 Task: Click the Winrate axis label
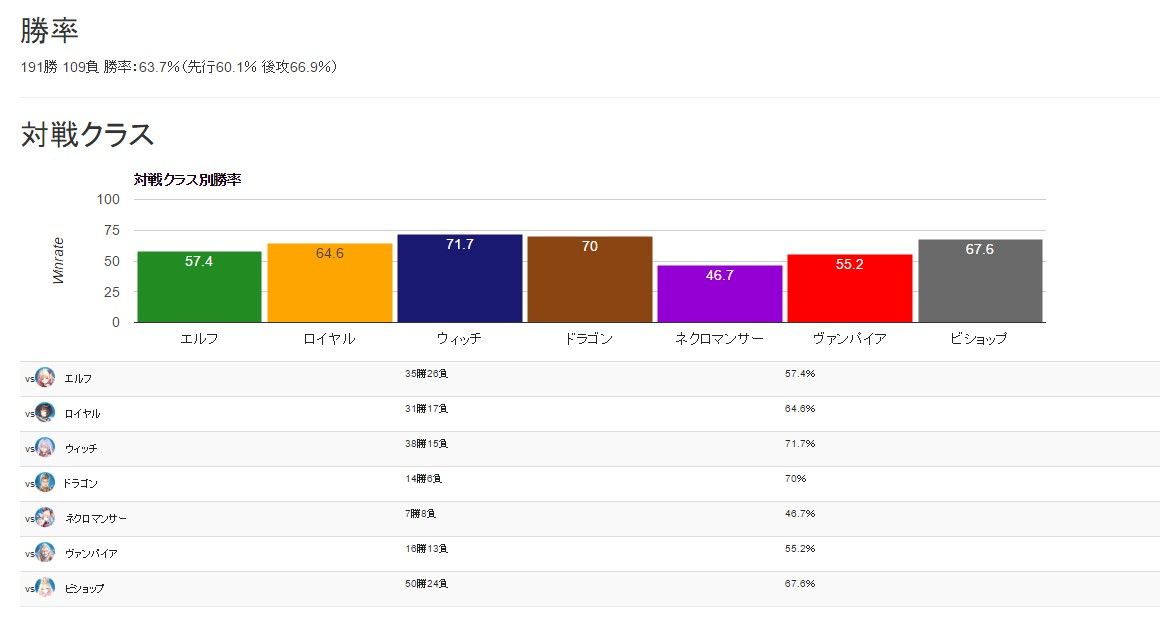point(58,260)
